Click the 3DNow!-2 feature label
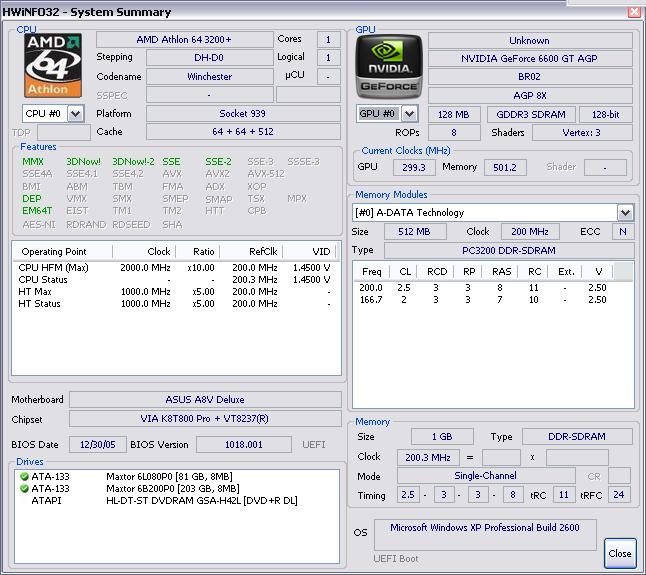Screen dimensions: 646x575 [x=133, y=162]
